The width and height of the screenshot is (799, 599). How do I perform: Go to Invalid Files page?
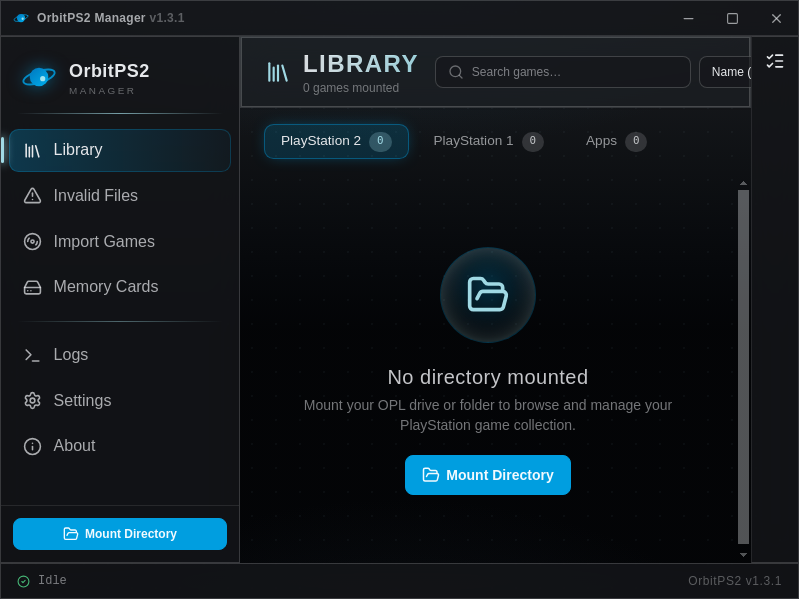(120, 196)
